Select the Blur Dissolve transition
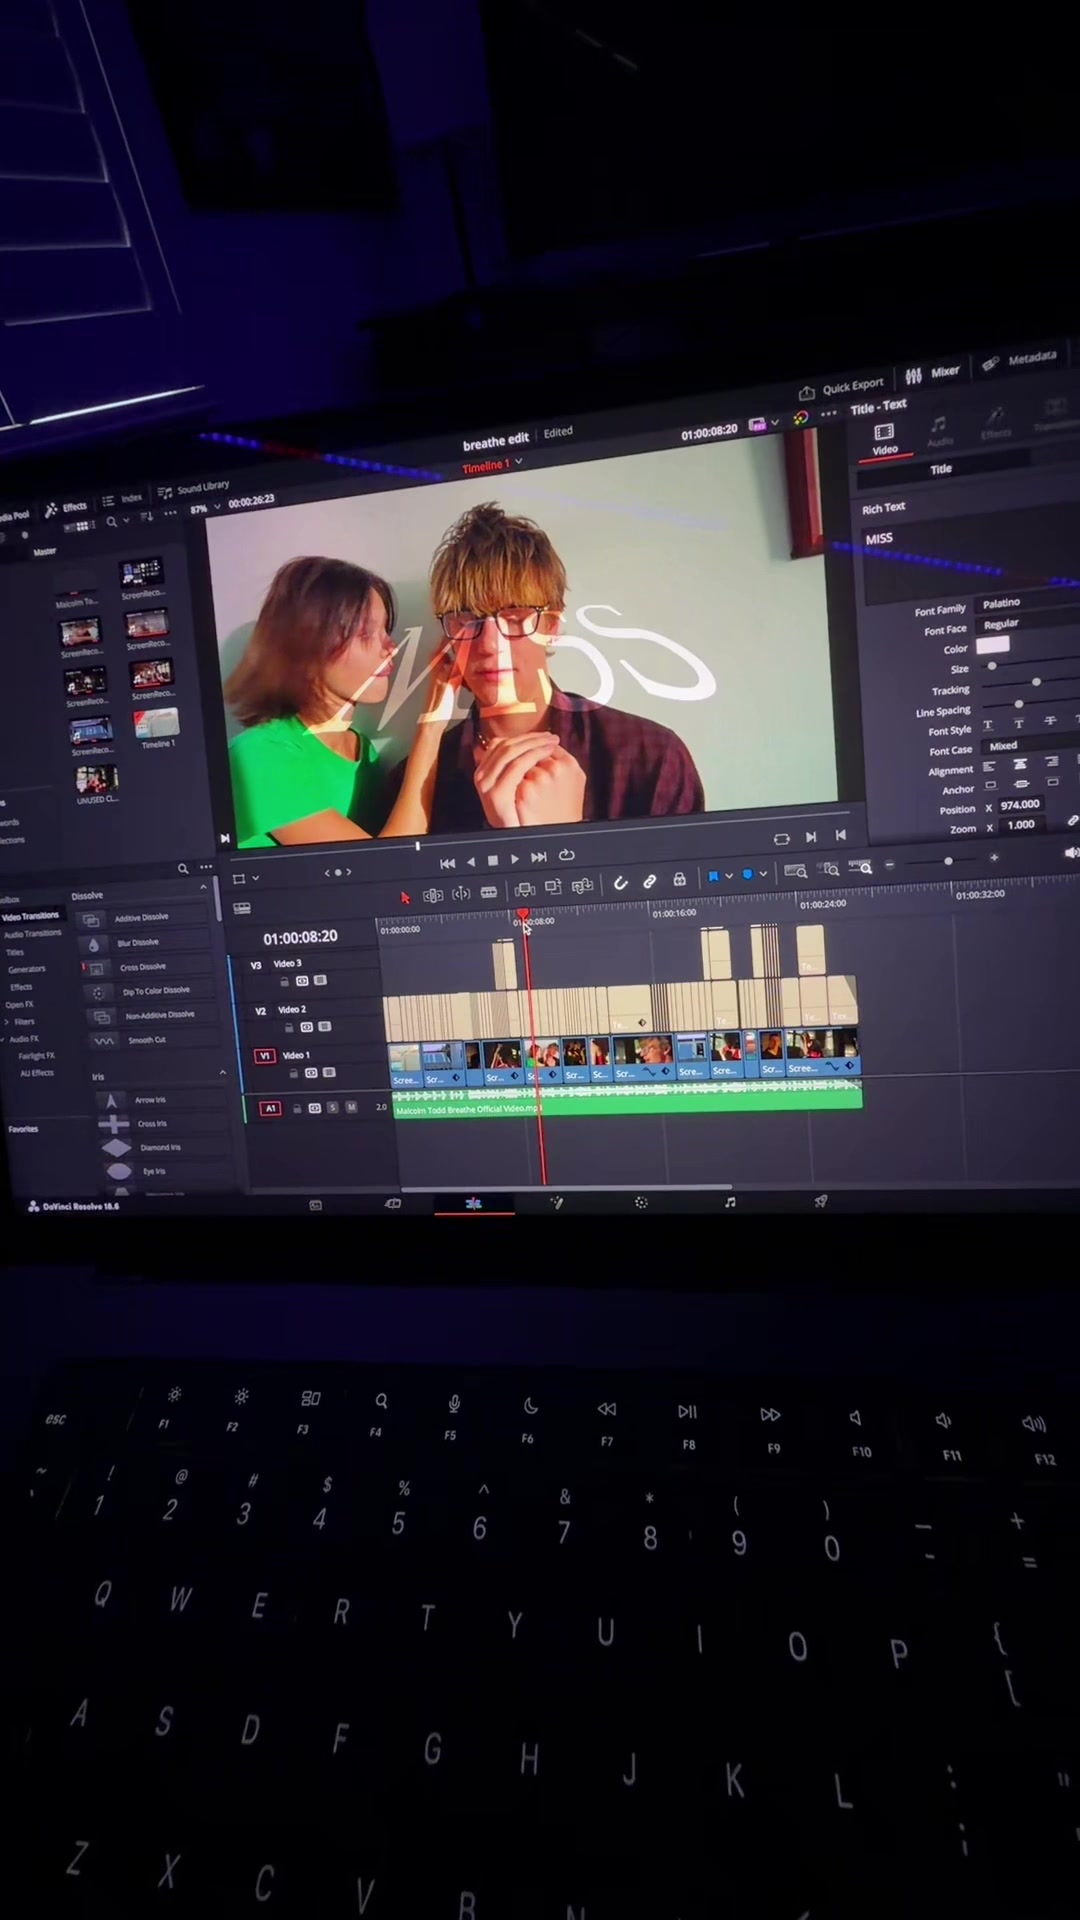This screenshot has height=1920, width=1080. (138, 942)
